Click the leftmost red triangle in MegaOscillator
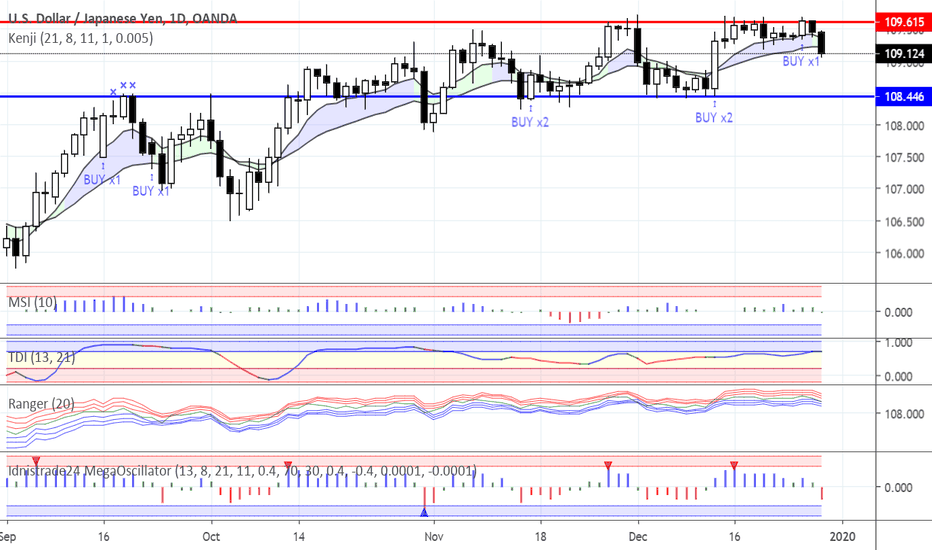Screen dimensions: 932x550 [x=37, y=460]
